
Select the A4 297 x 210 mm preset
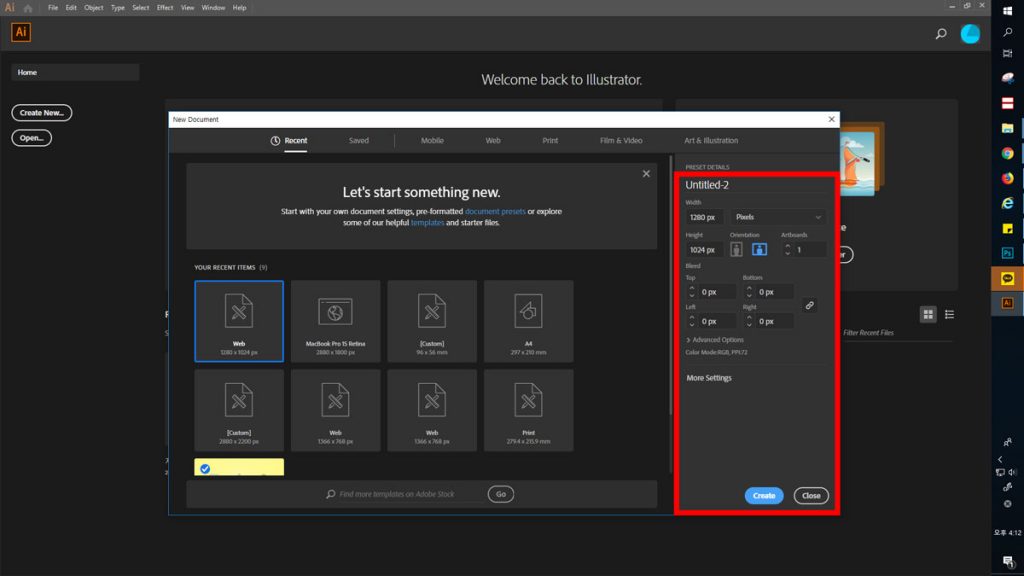(528, 321)
